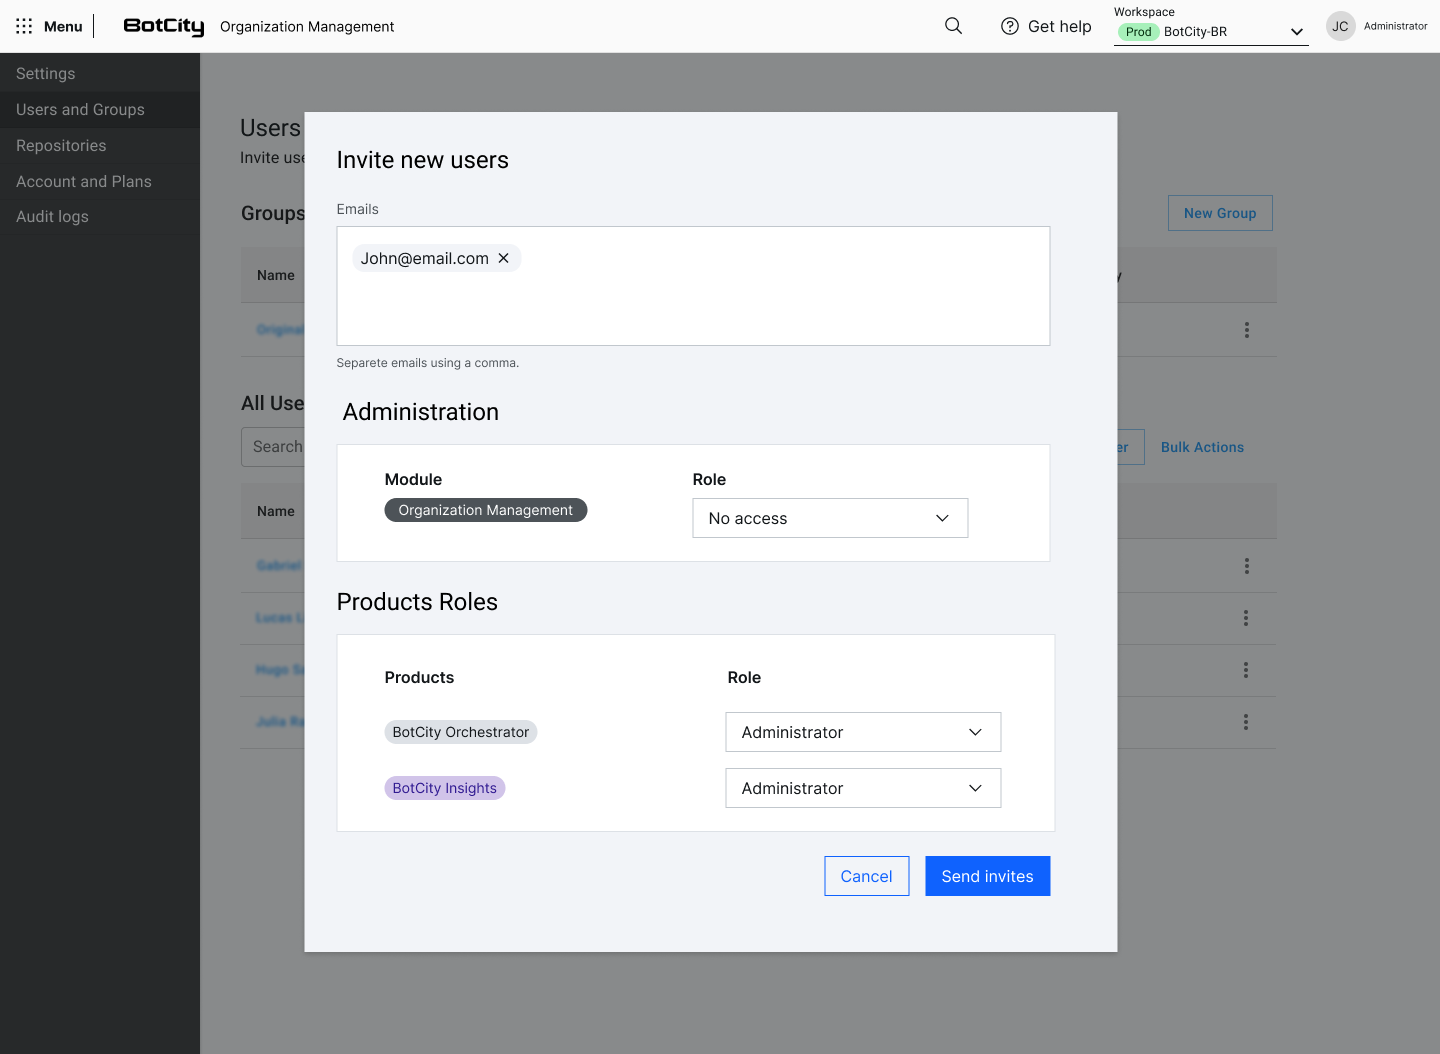Remove John@email.com with the X icon

(503, 258)
